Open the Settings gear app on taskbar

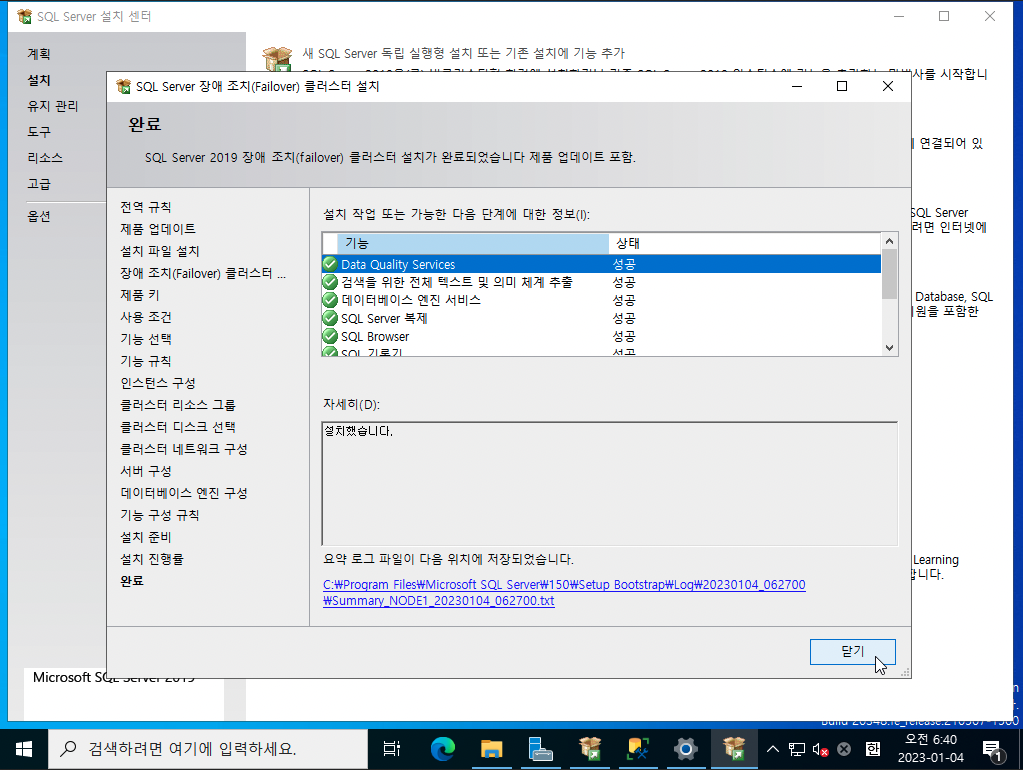(x=686, y=749)
